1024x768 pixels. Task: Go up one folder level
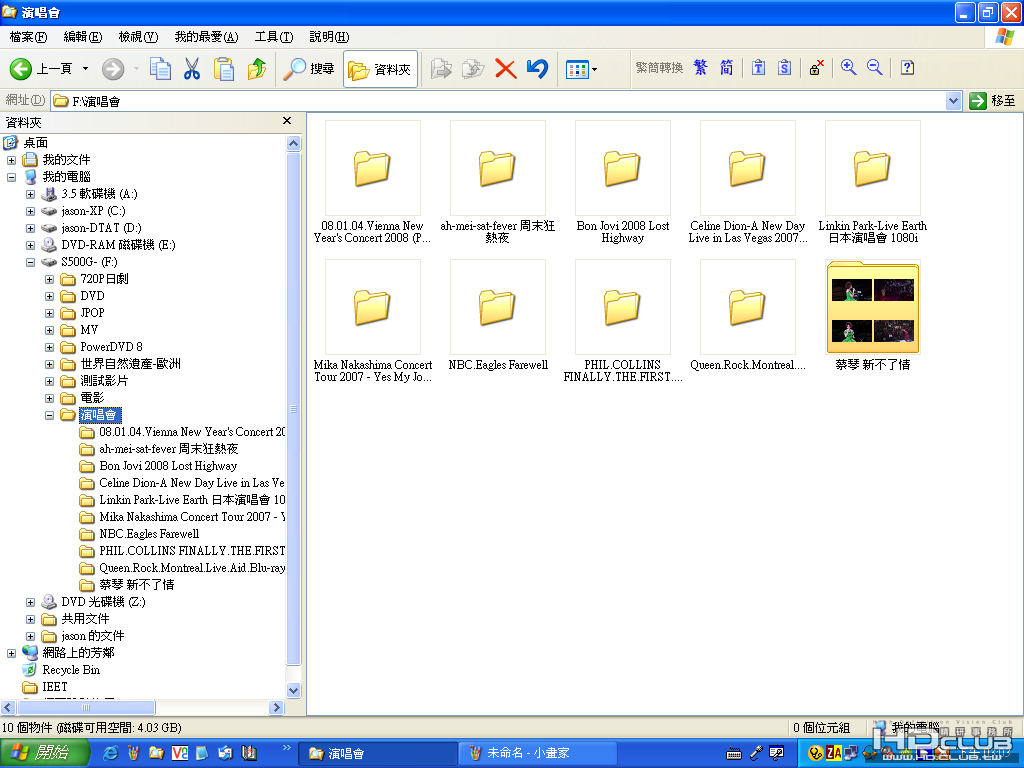pos(257,69)
